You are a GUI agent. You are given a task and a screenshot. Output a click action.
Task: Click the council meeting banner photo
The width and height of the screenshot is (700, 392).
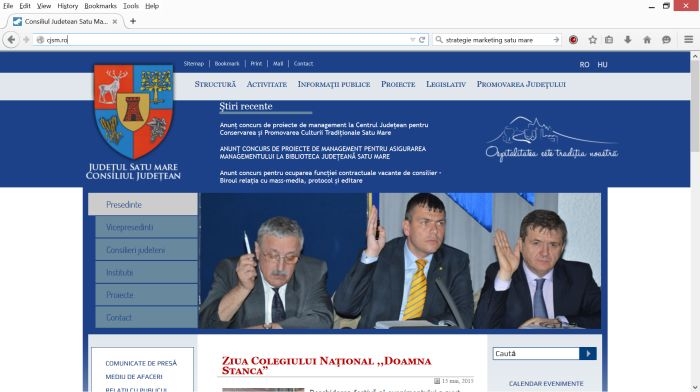click(400, 261)
